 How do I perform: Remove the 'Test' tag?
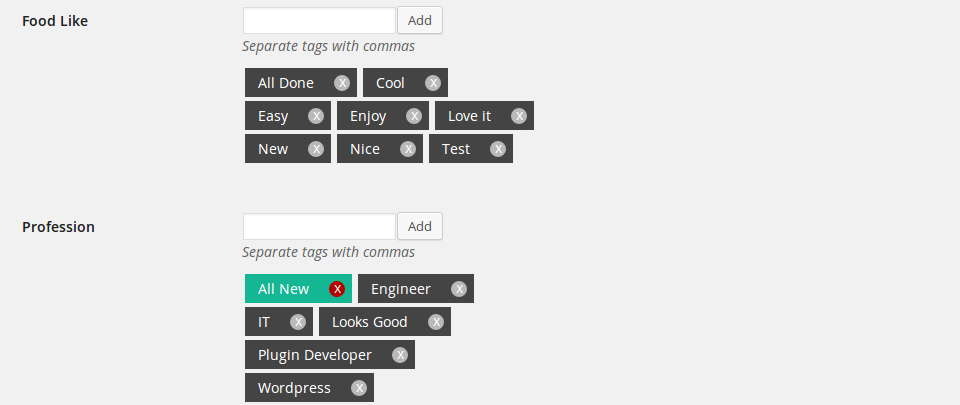(x=498, y=149)
